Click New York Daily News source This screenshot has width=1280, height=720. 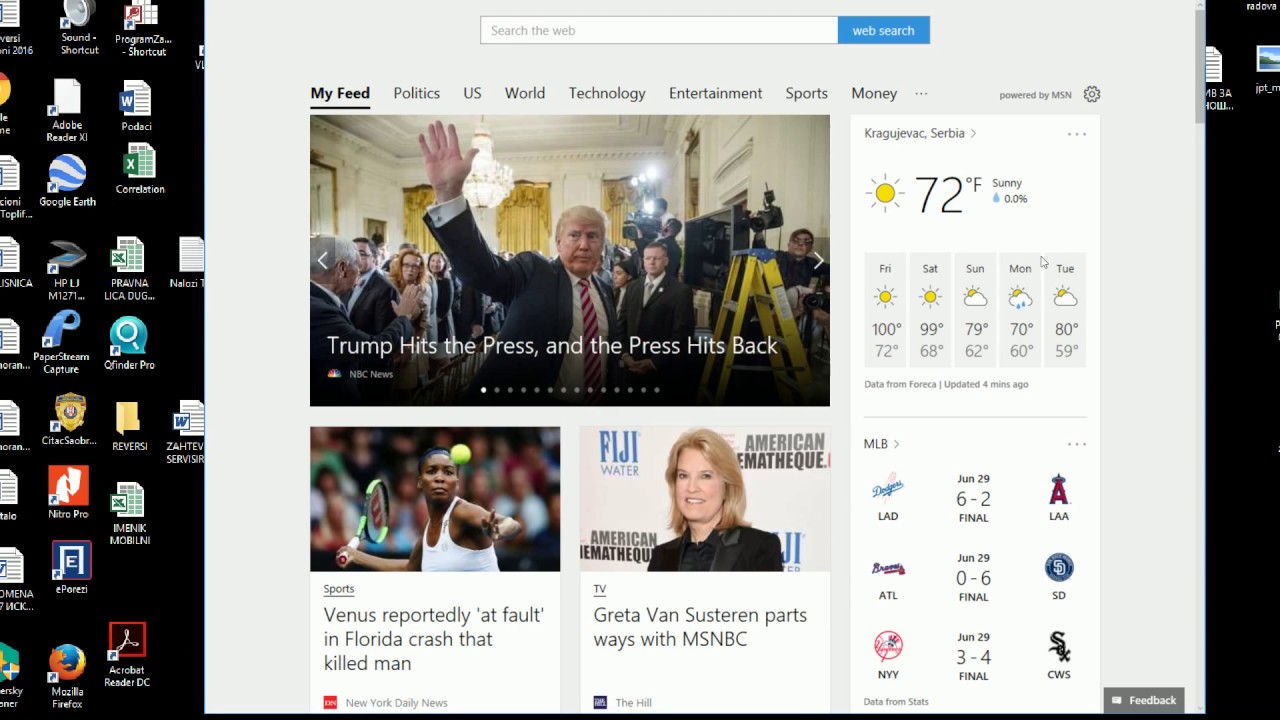pos(396,703)
